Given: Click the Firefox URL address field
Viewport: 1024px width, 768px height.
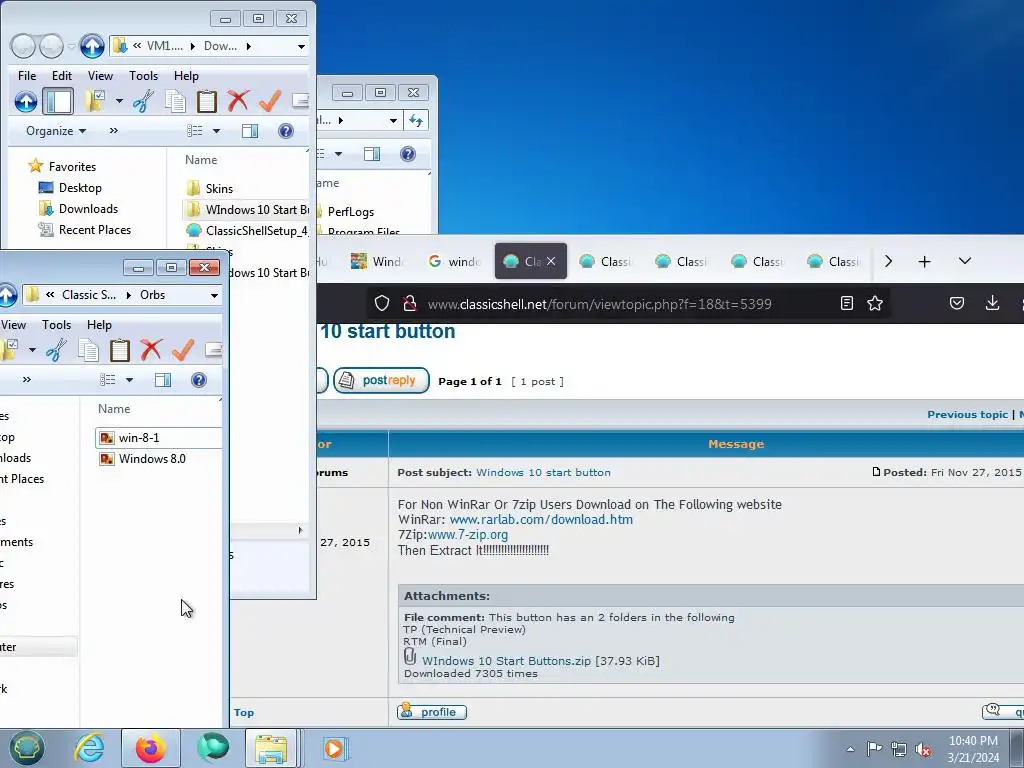Looking at the screenshot, I should point(599,304).
